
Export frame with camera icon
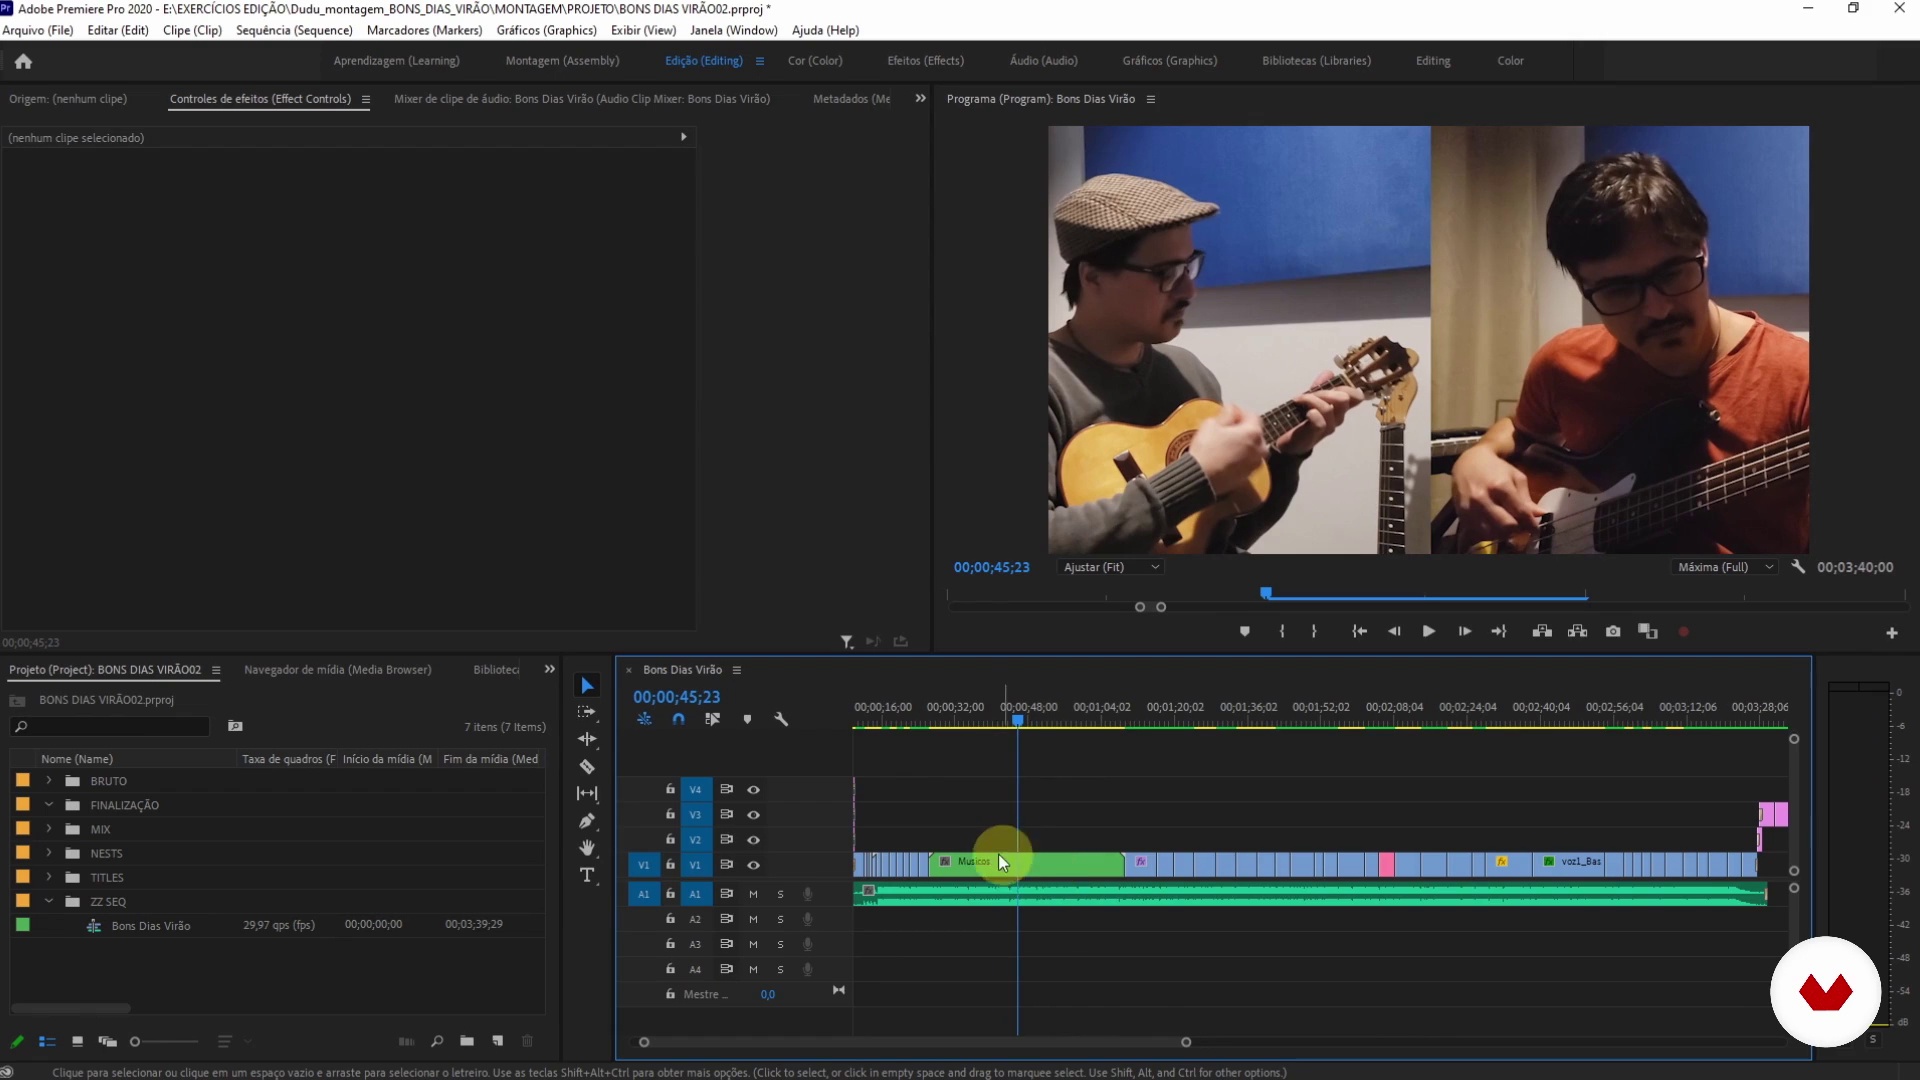[1613, 632]
